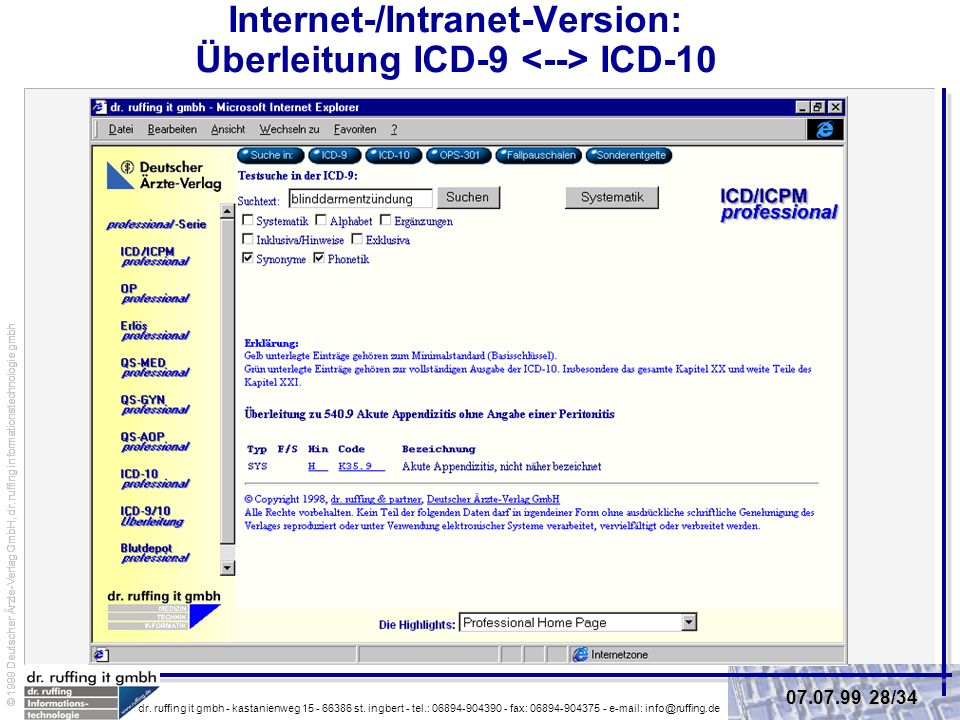Open the K35.9 code link
Screen dimensions: 960x720
click(361, 467)
